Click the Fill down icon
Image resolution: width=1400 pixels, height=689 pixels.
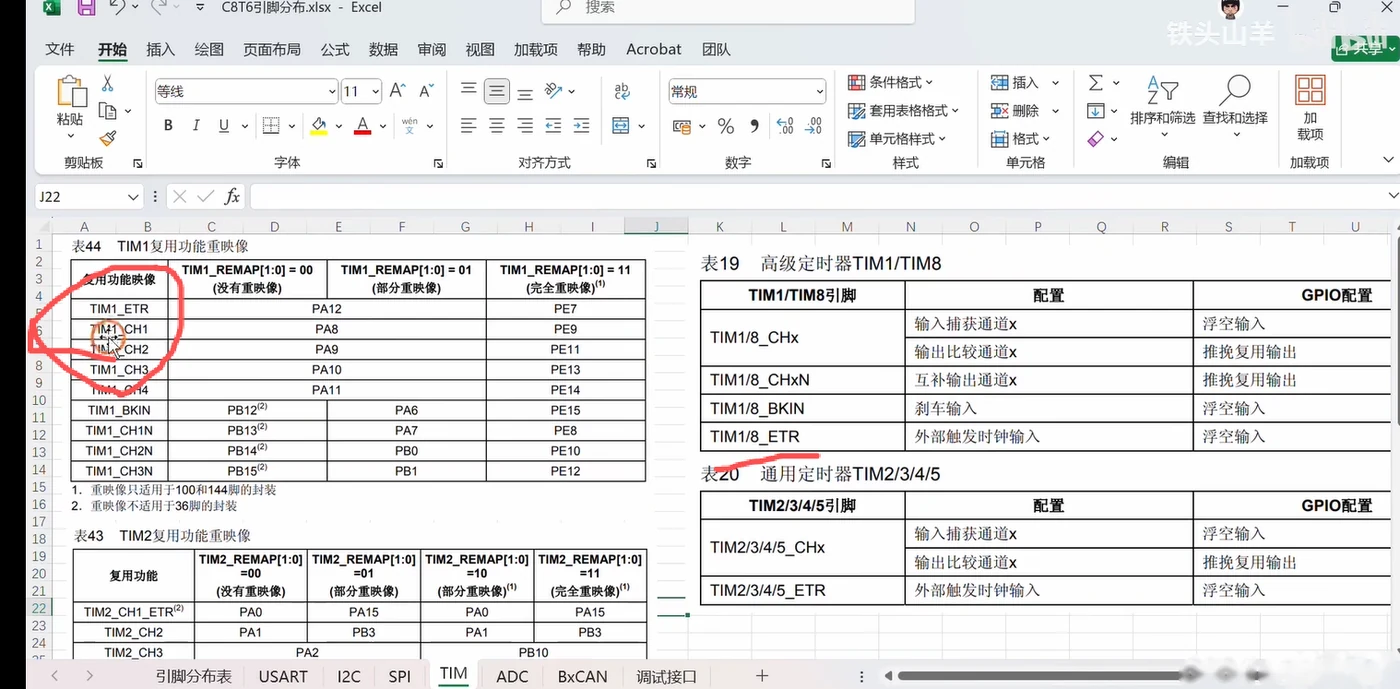pos(1096,111)
